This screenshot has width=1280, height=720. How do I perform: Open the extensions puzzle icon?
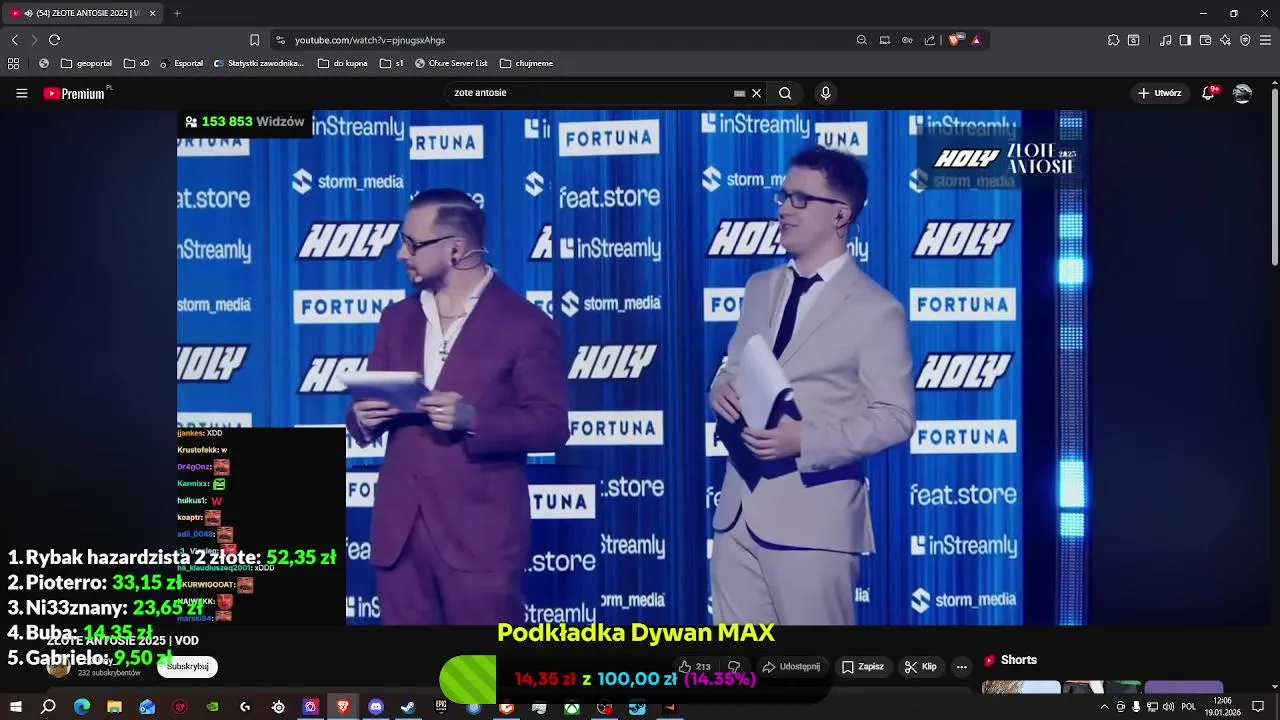pos(1113,40)
